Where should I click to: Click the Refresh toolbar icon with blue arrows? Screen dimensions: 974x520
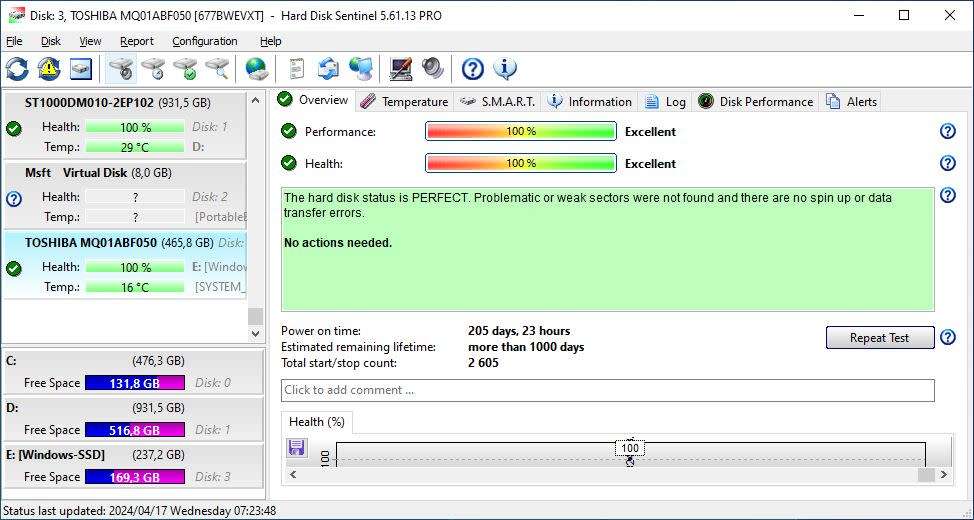(17, 68)
